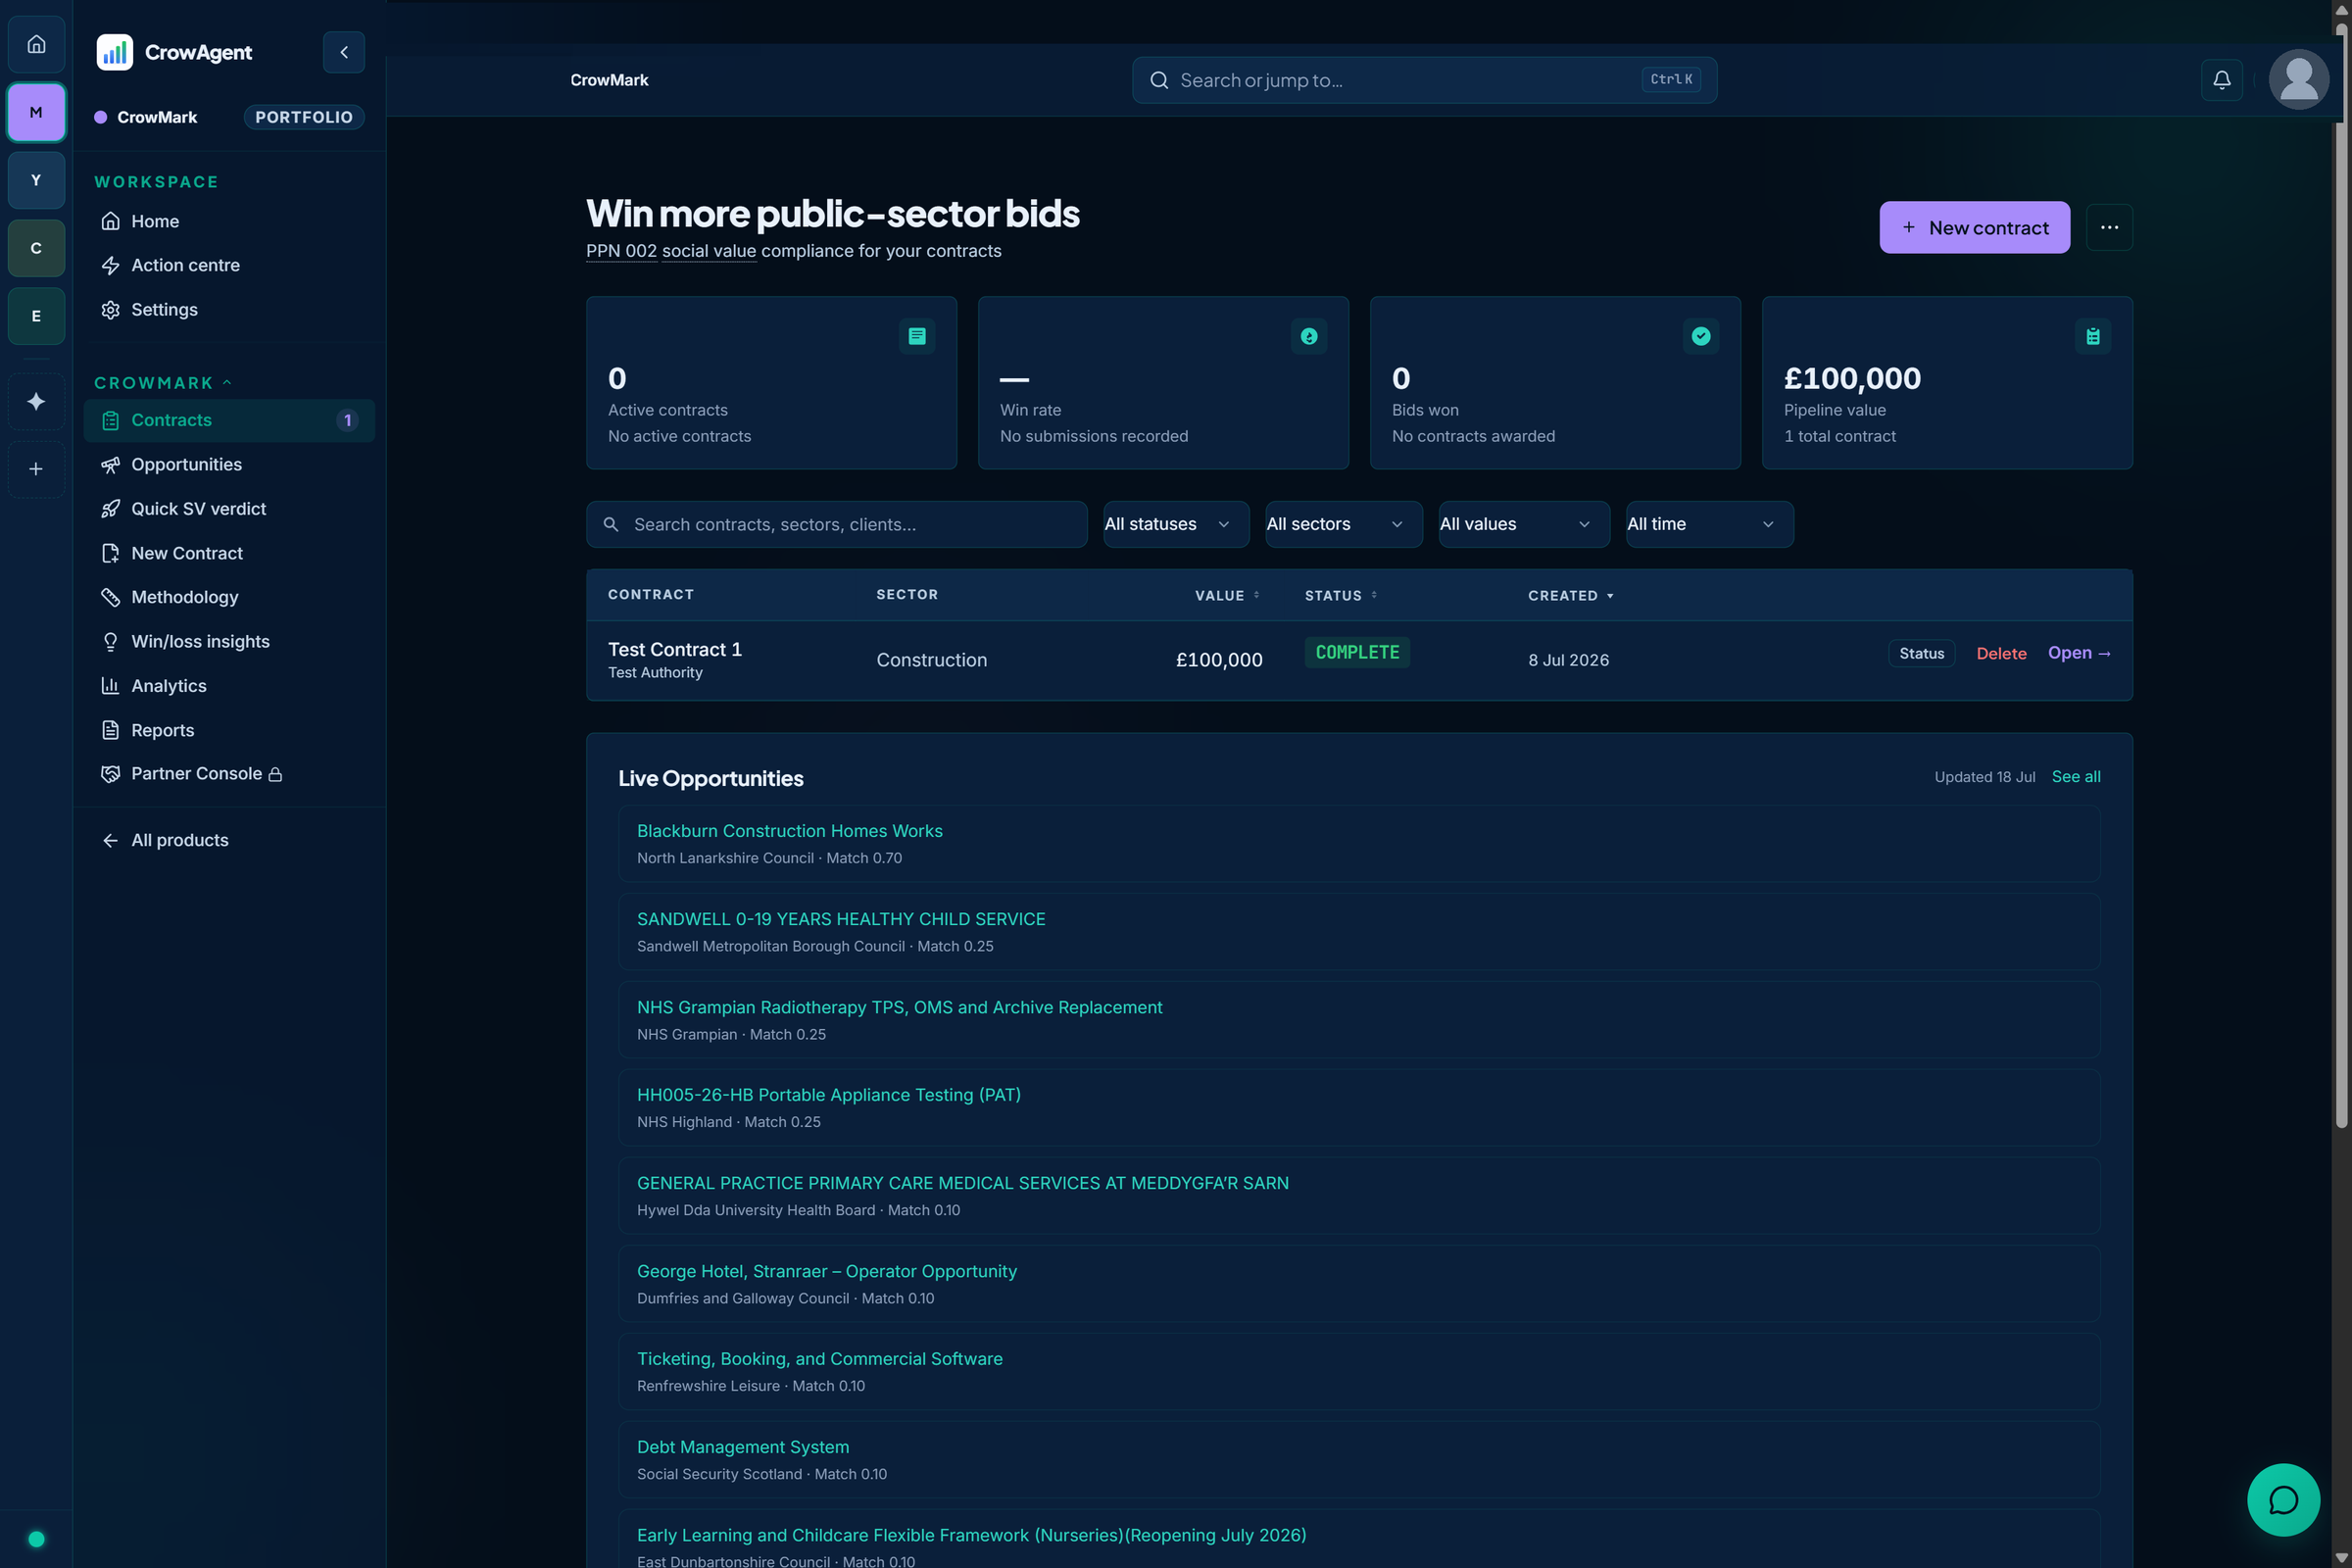Open the home icon in the rail
This screenshot has width=2352, height=1568.
36,44
